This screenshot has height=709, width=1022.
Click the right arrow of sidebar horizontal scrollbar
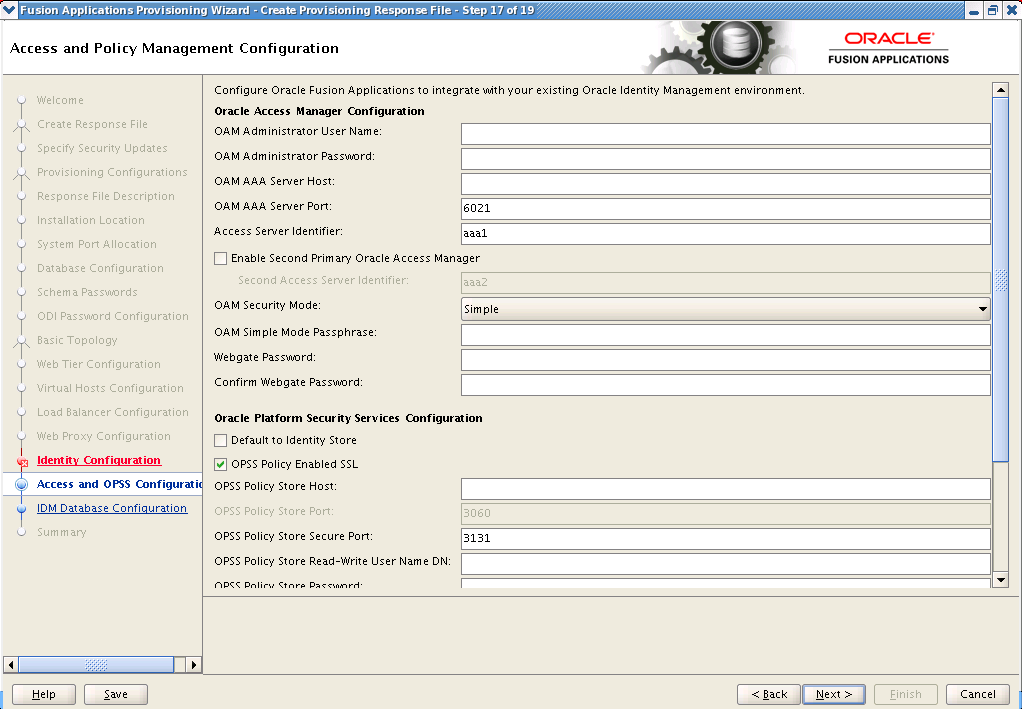pos(193,665)
